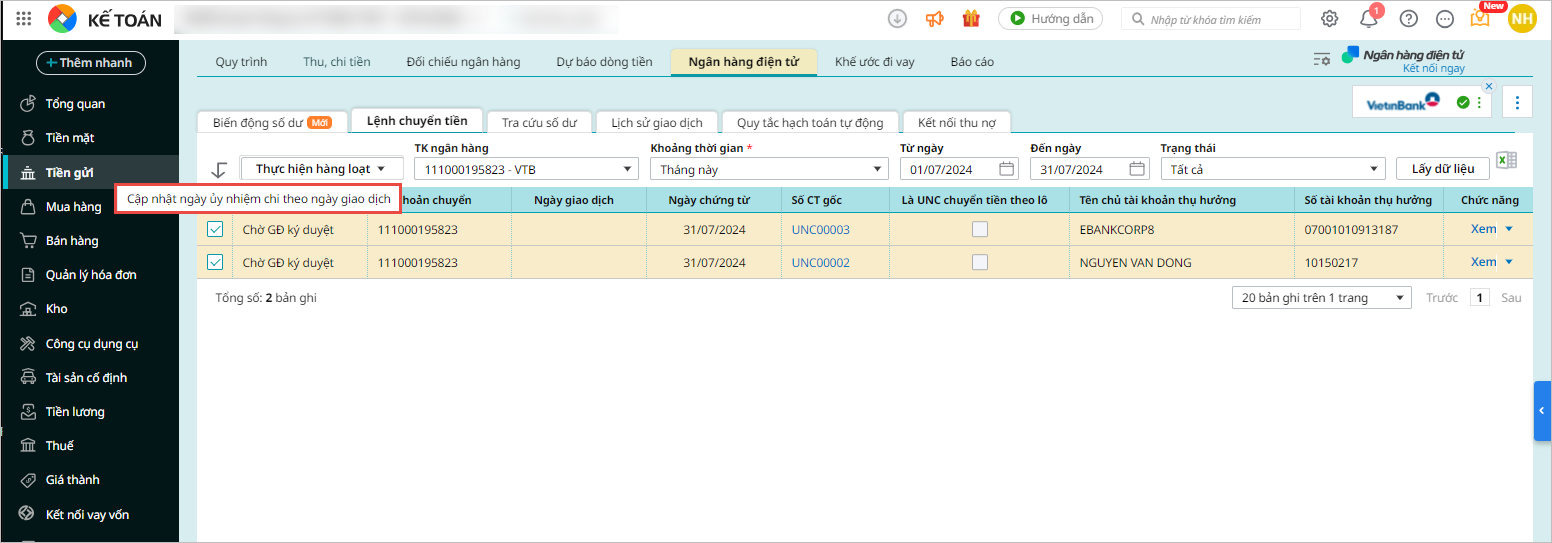Viewport: 1552px width, 543px height.
Task: Tick batch transfer checkbox for NGUYEN VAN DONG
Action: 980,262
